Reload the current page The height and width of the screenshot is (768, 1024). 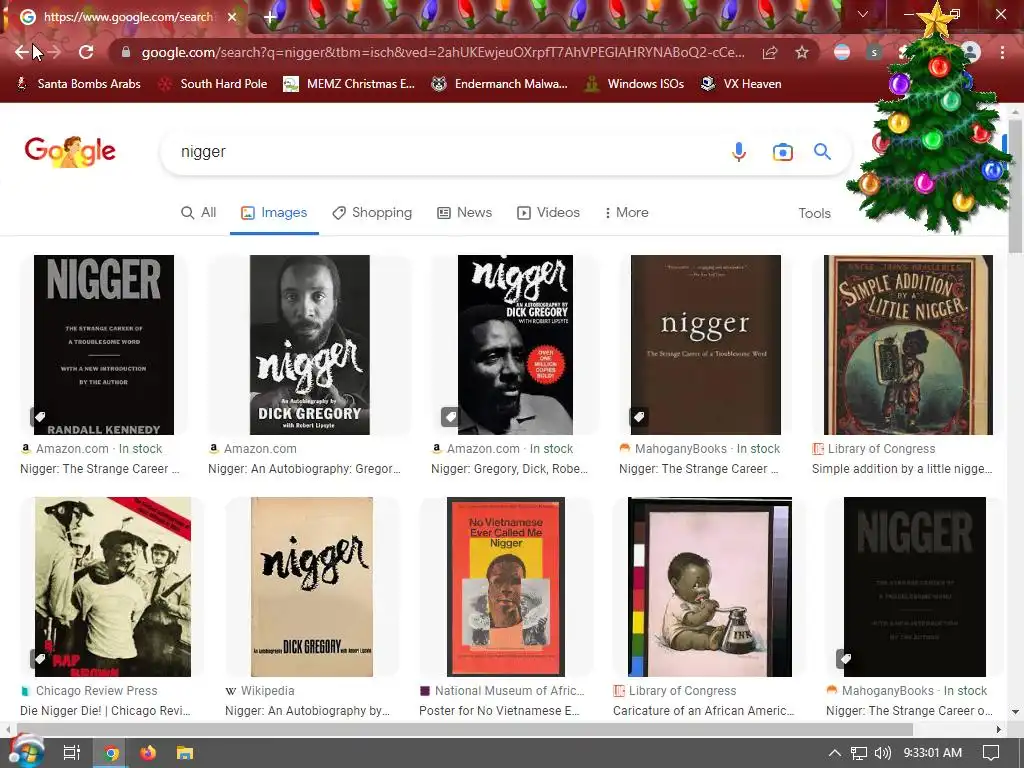(x=86, y=52)
